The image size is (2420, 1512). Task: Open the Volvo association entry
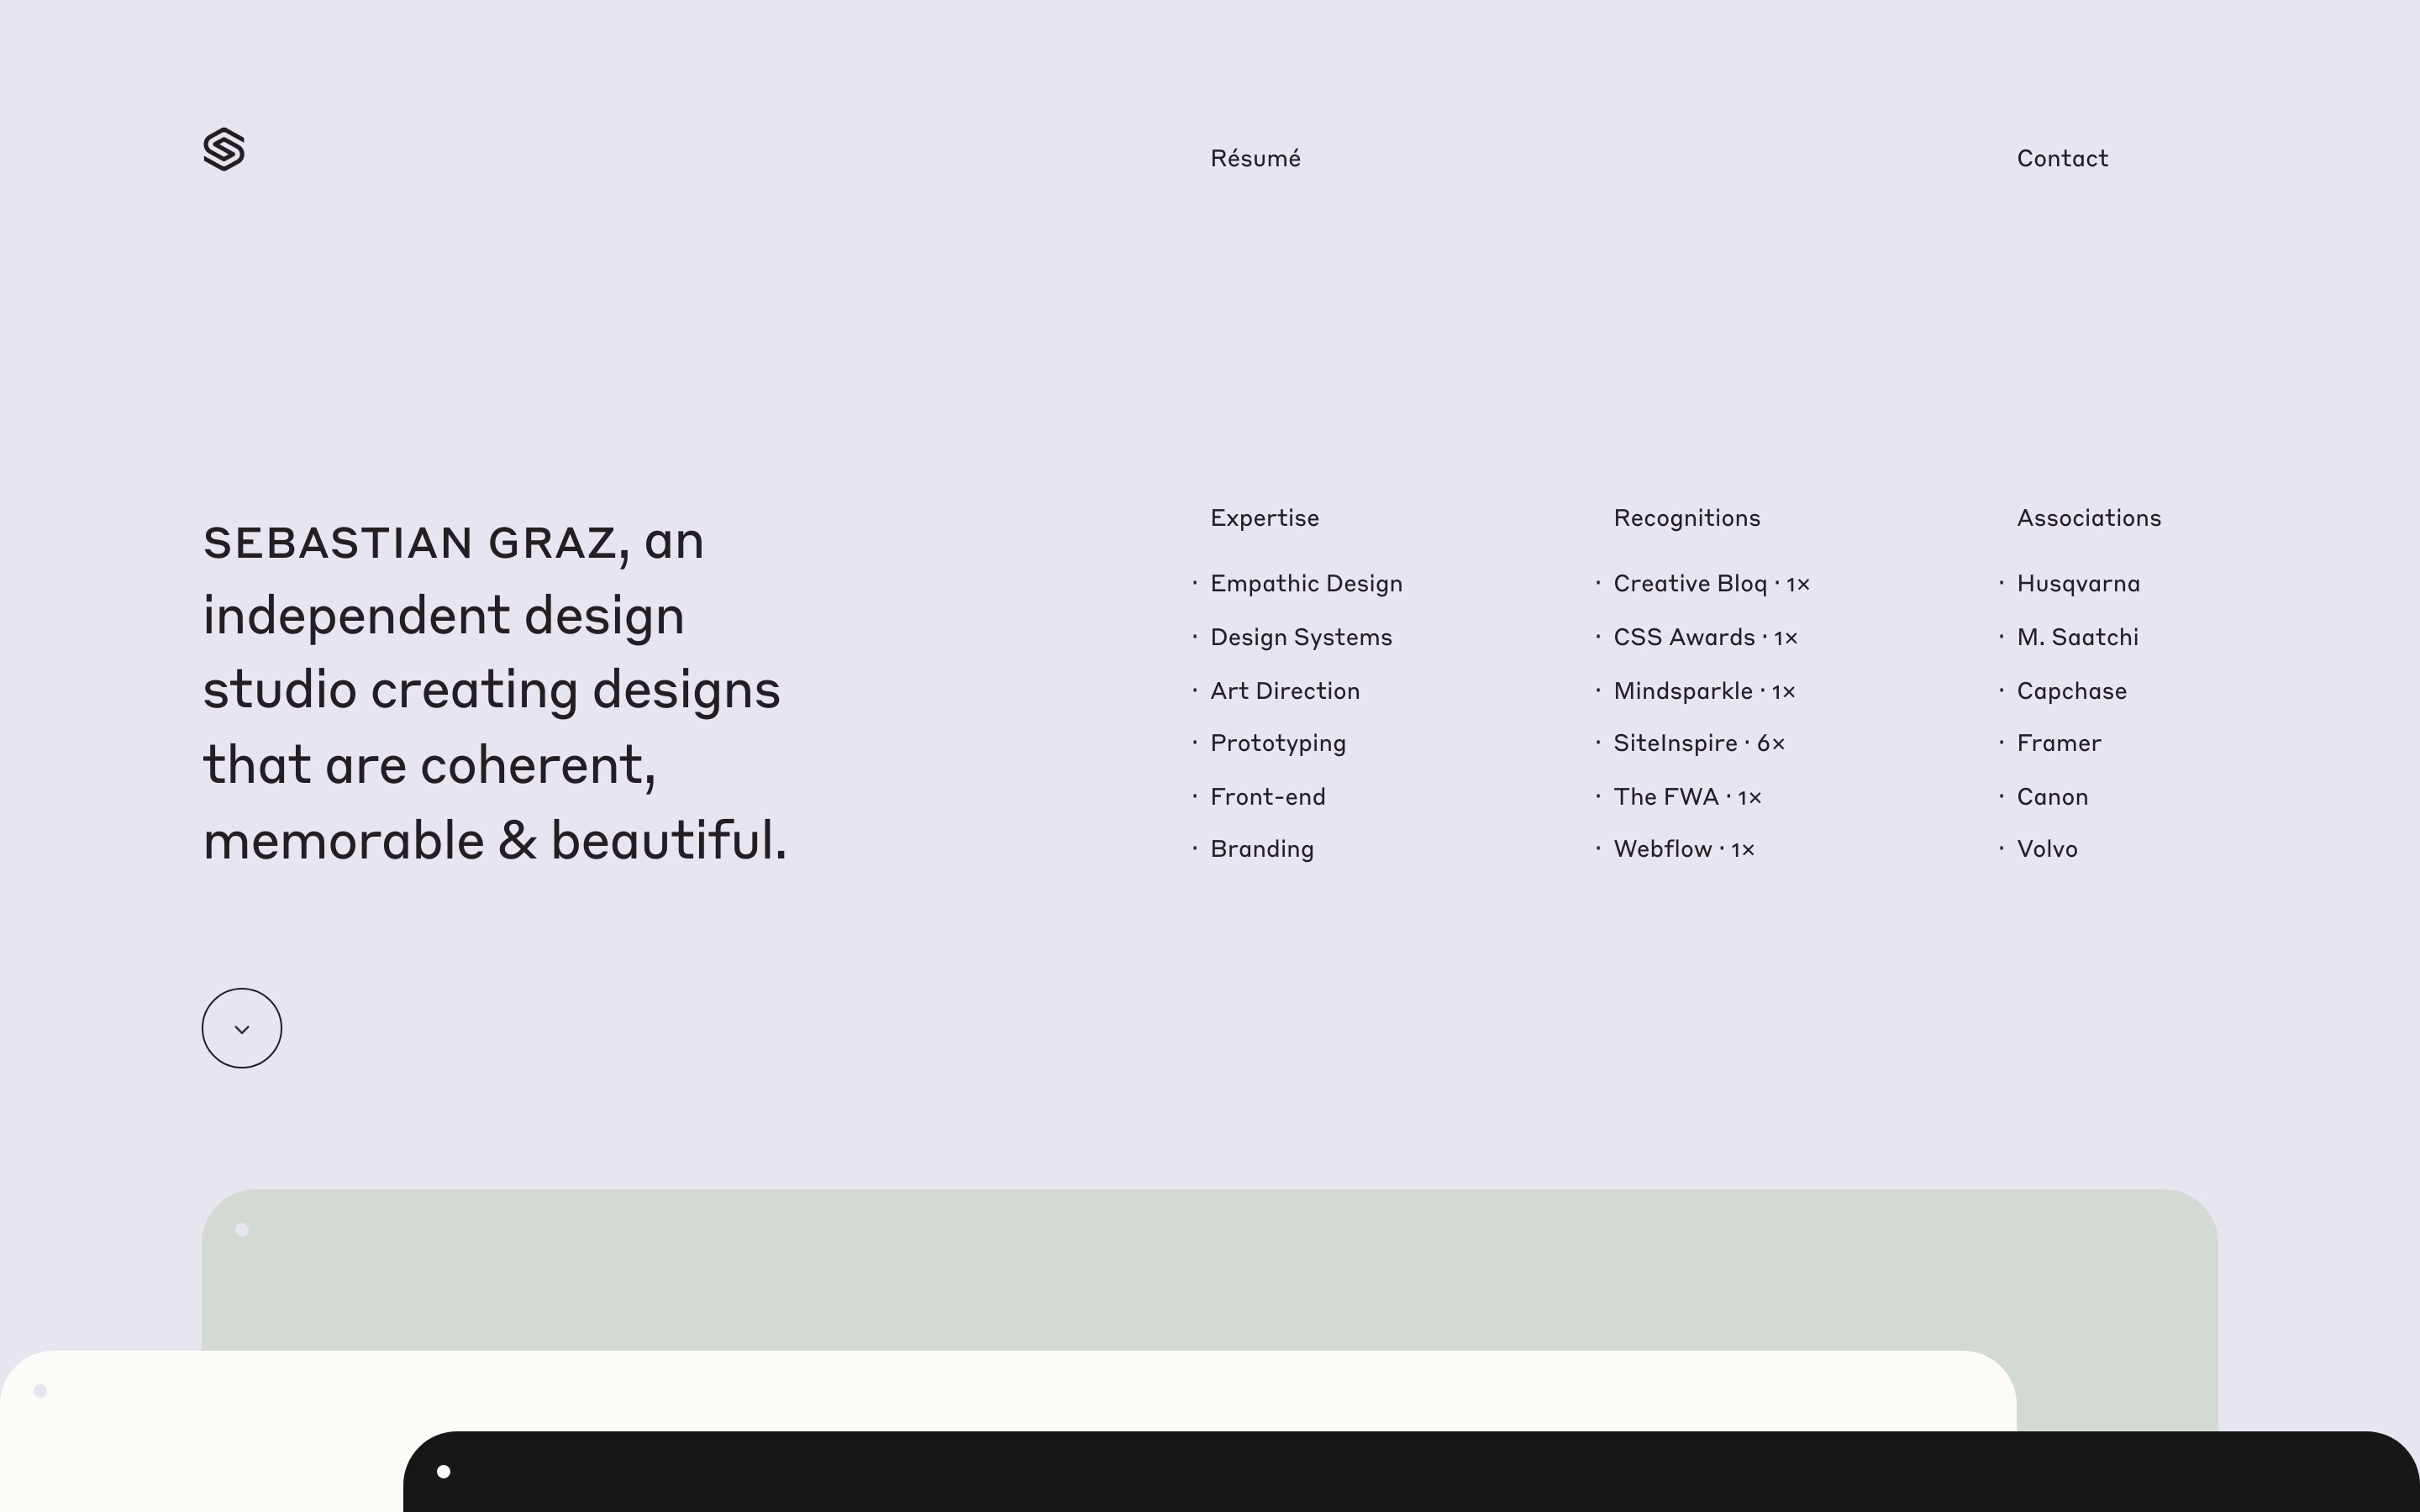tap(2047, 850)
